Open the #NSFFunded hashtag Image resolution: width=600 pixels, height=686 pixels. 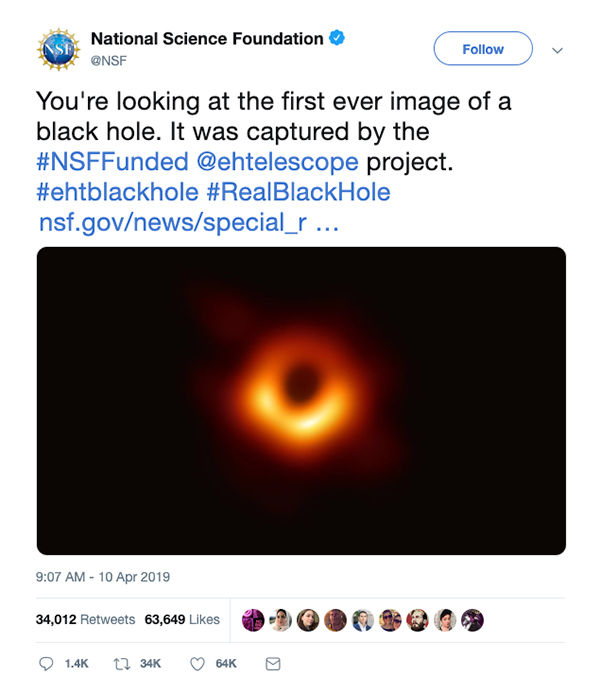110,163
